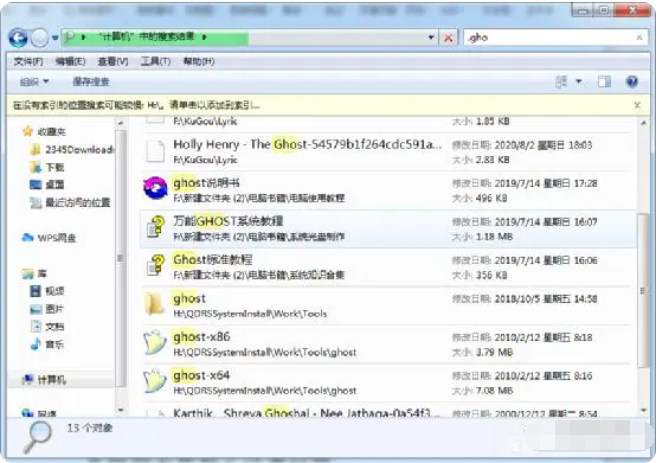
Task: Open the ghost说明书 file icon
Action: (x=155, y=187)
